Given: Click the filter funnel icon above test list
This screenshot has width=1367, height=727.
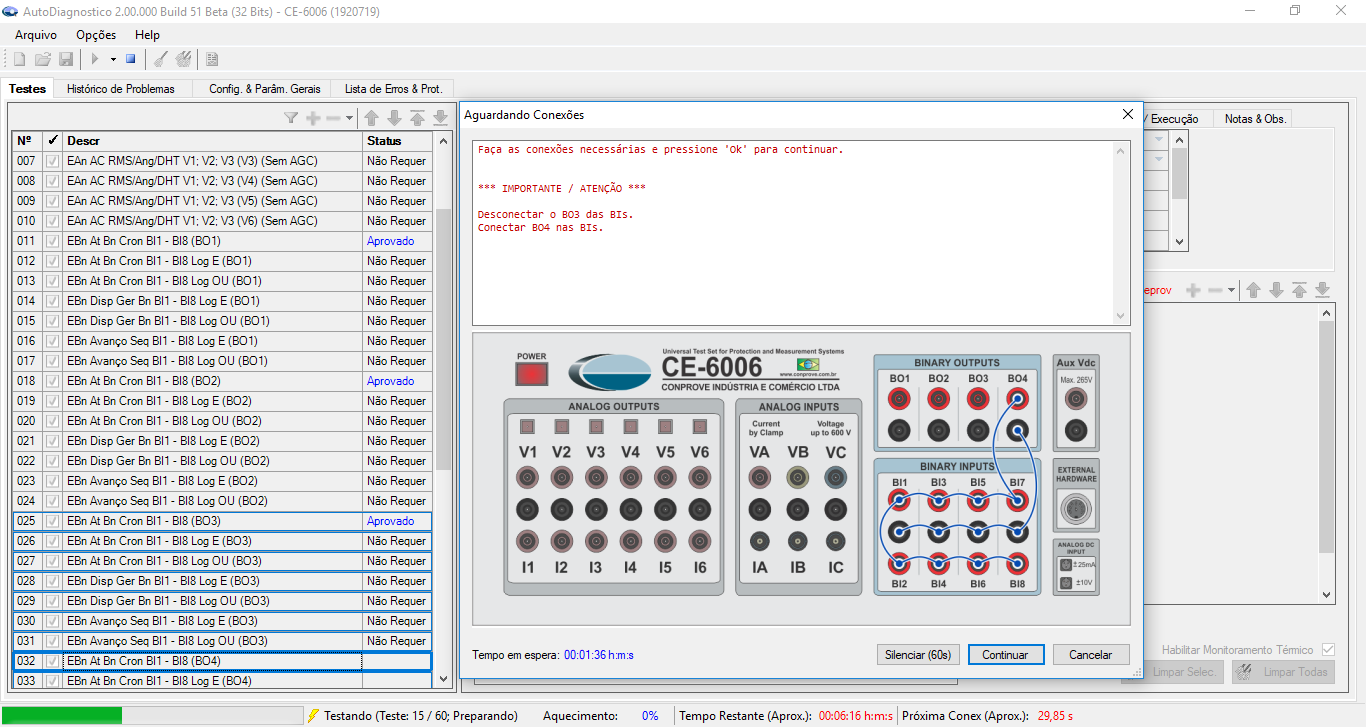Looking at the screenshot, I should click(x=291, y=118).
